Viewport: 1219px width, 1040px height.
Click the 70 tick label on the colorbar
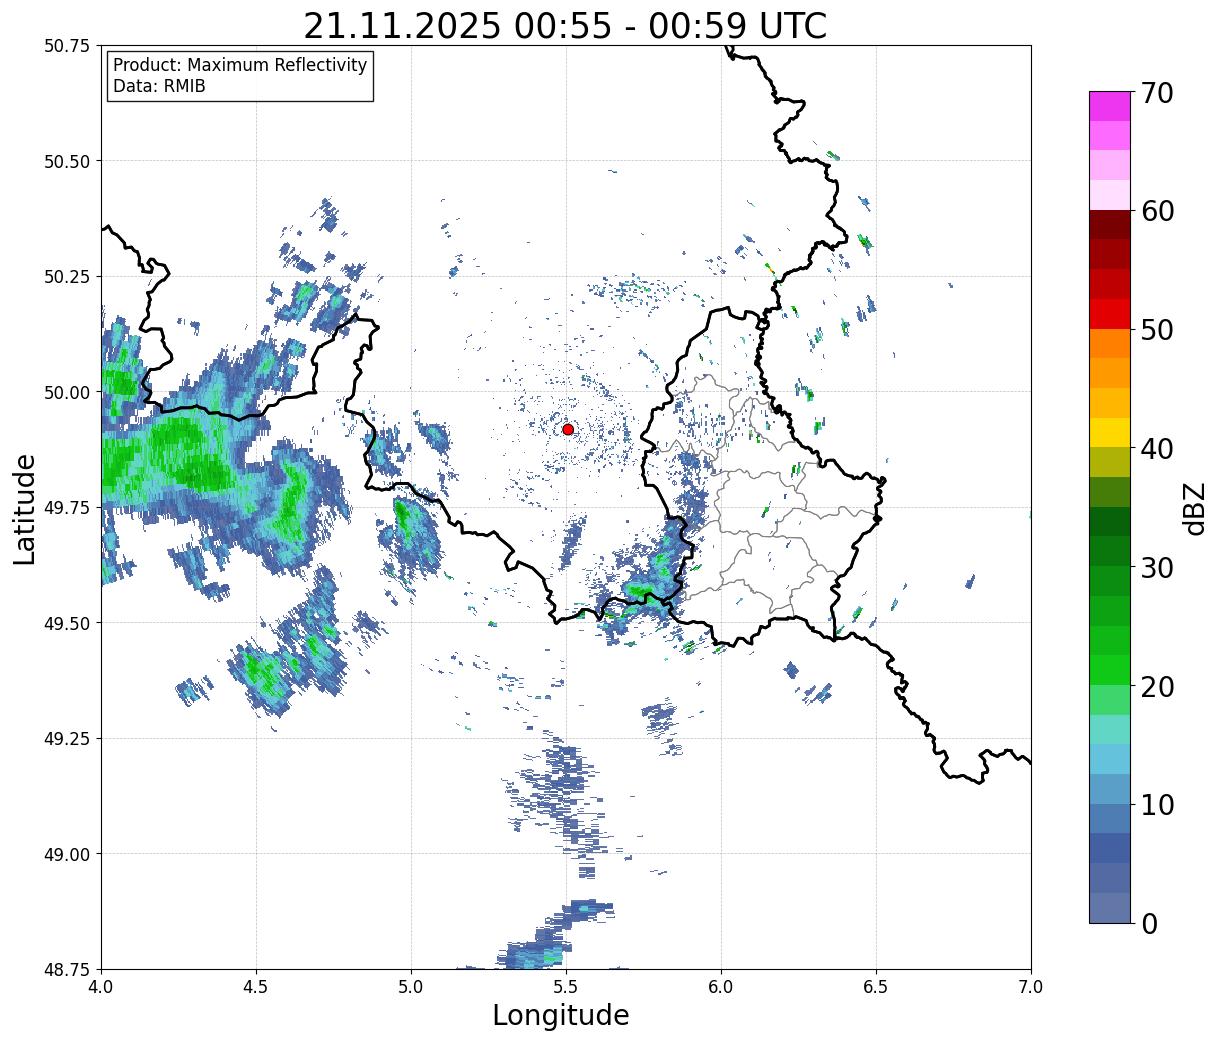(x=1156, y=93)
